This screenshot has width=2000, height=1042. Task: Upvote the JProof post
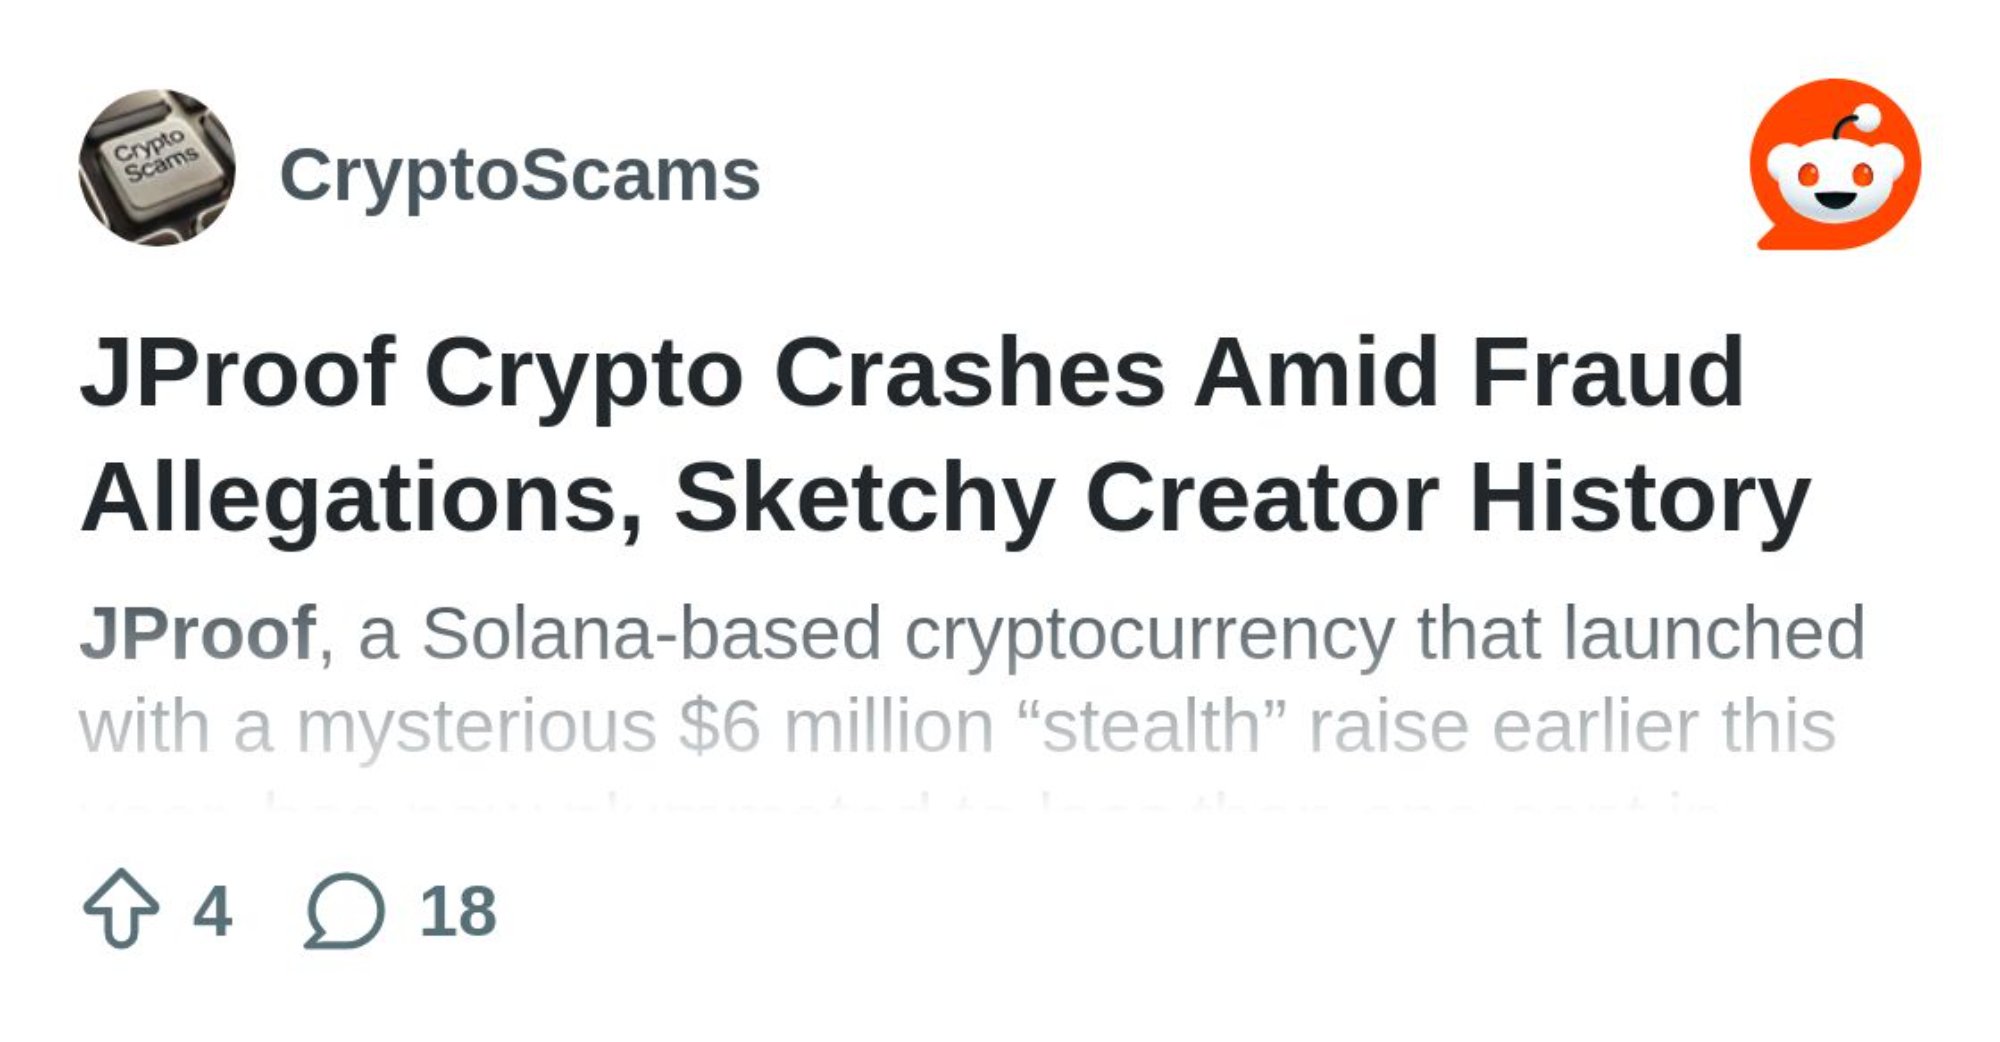(x=121, y=908)
